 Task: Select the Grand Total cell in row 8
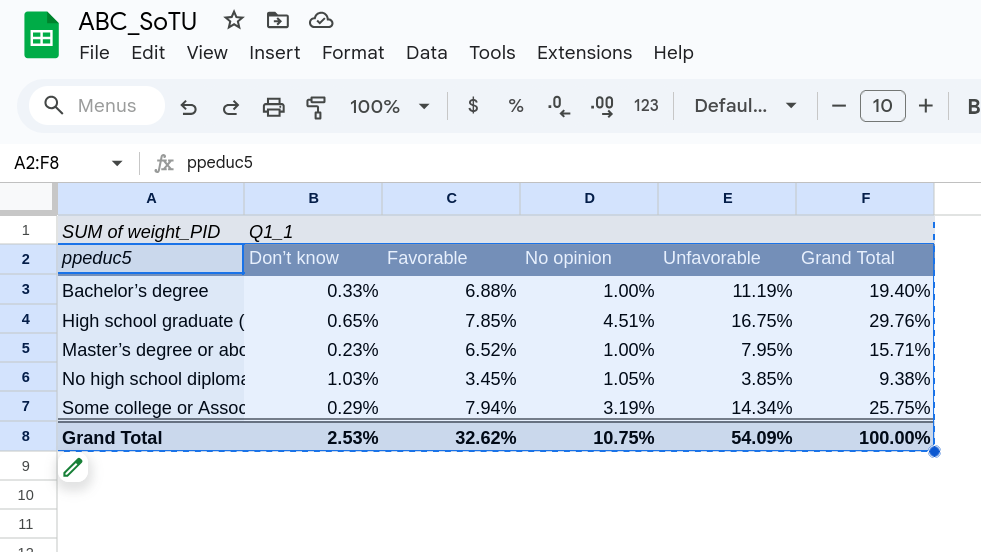pos(150,438)
